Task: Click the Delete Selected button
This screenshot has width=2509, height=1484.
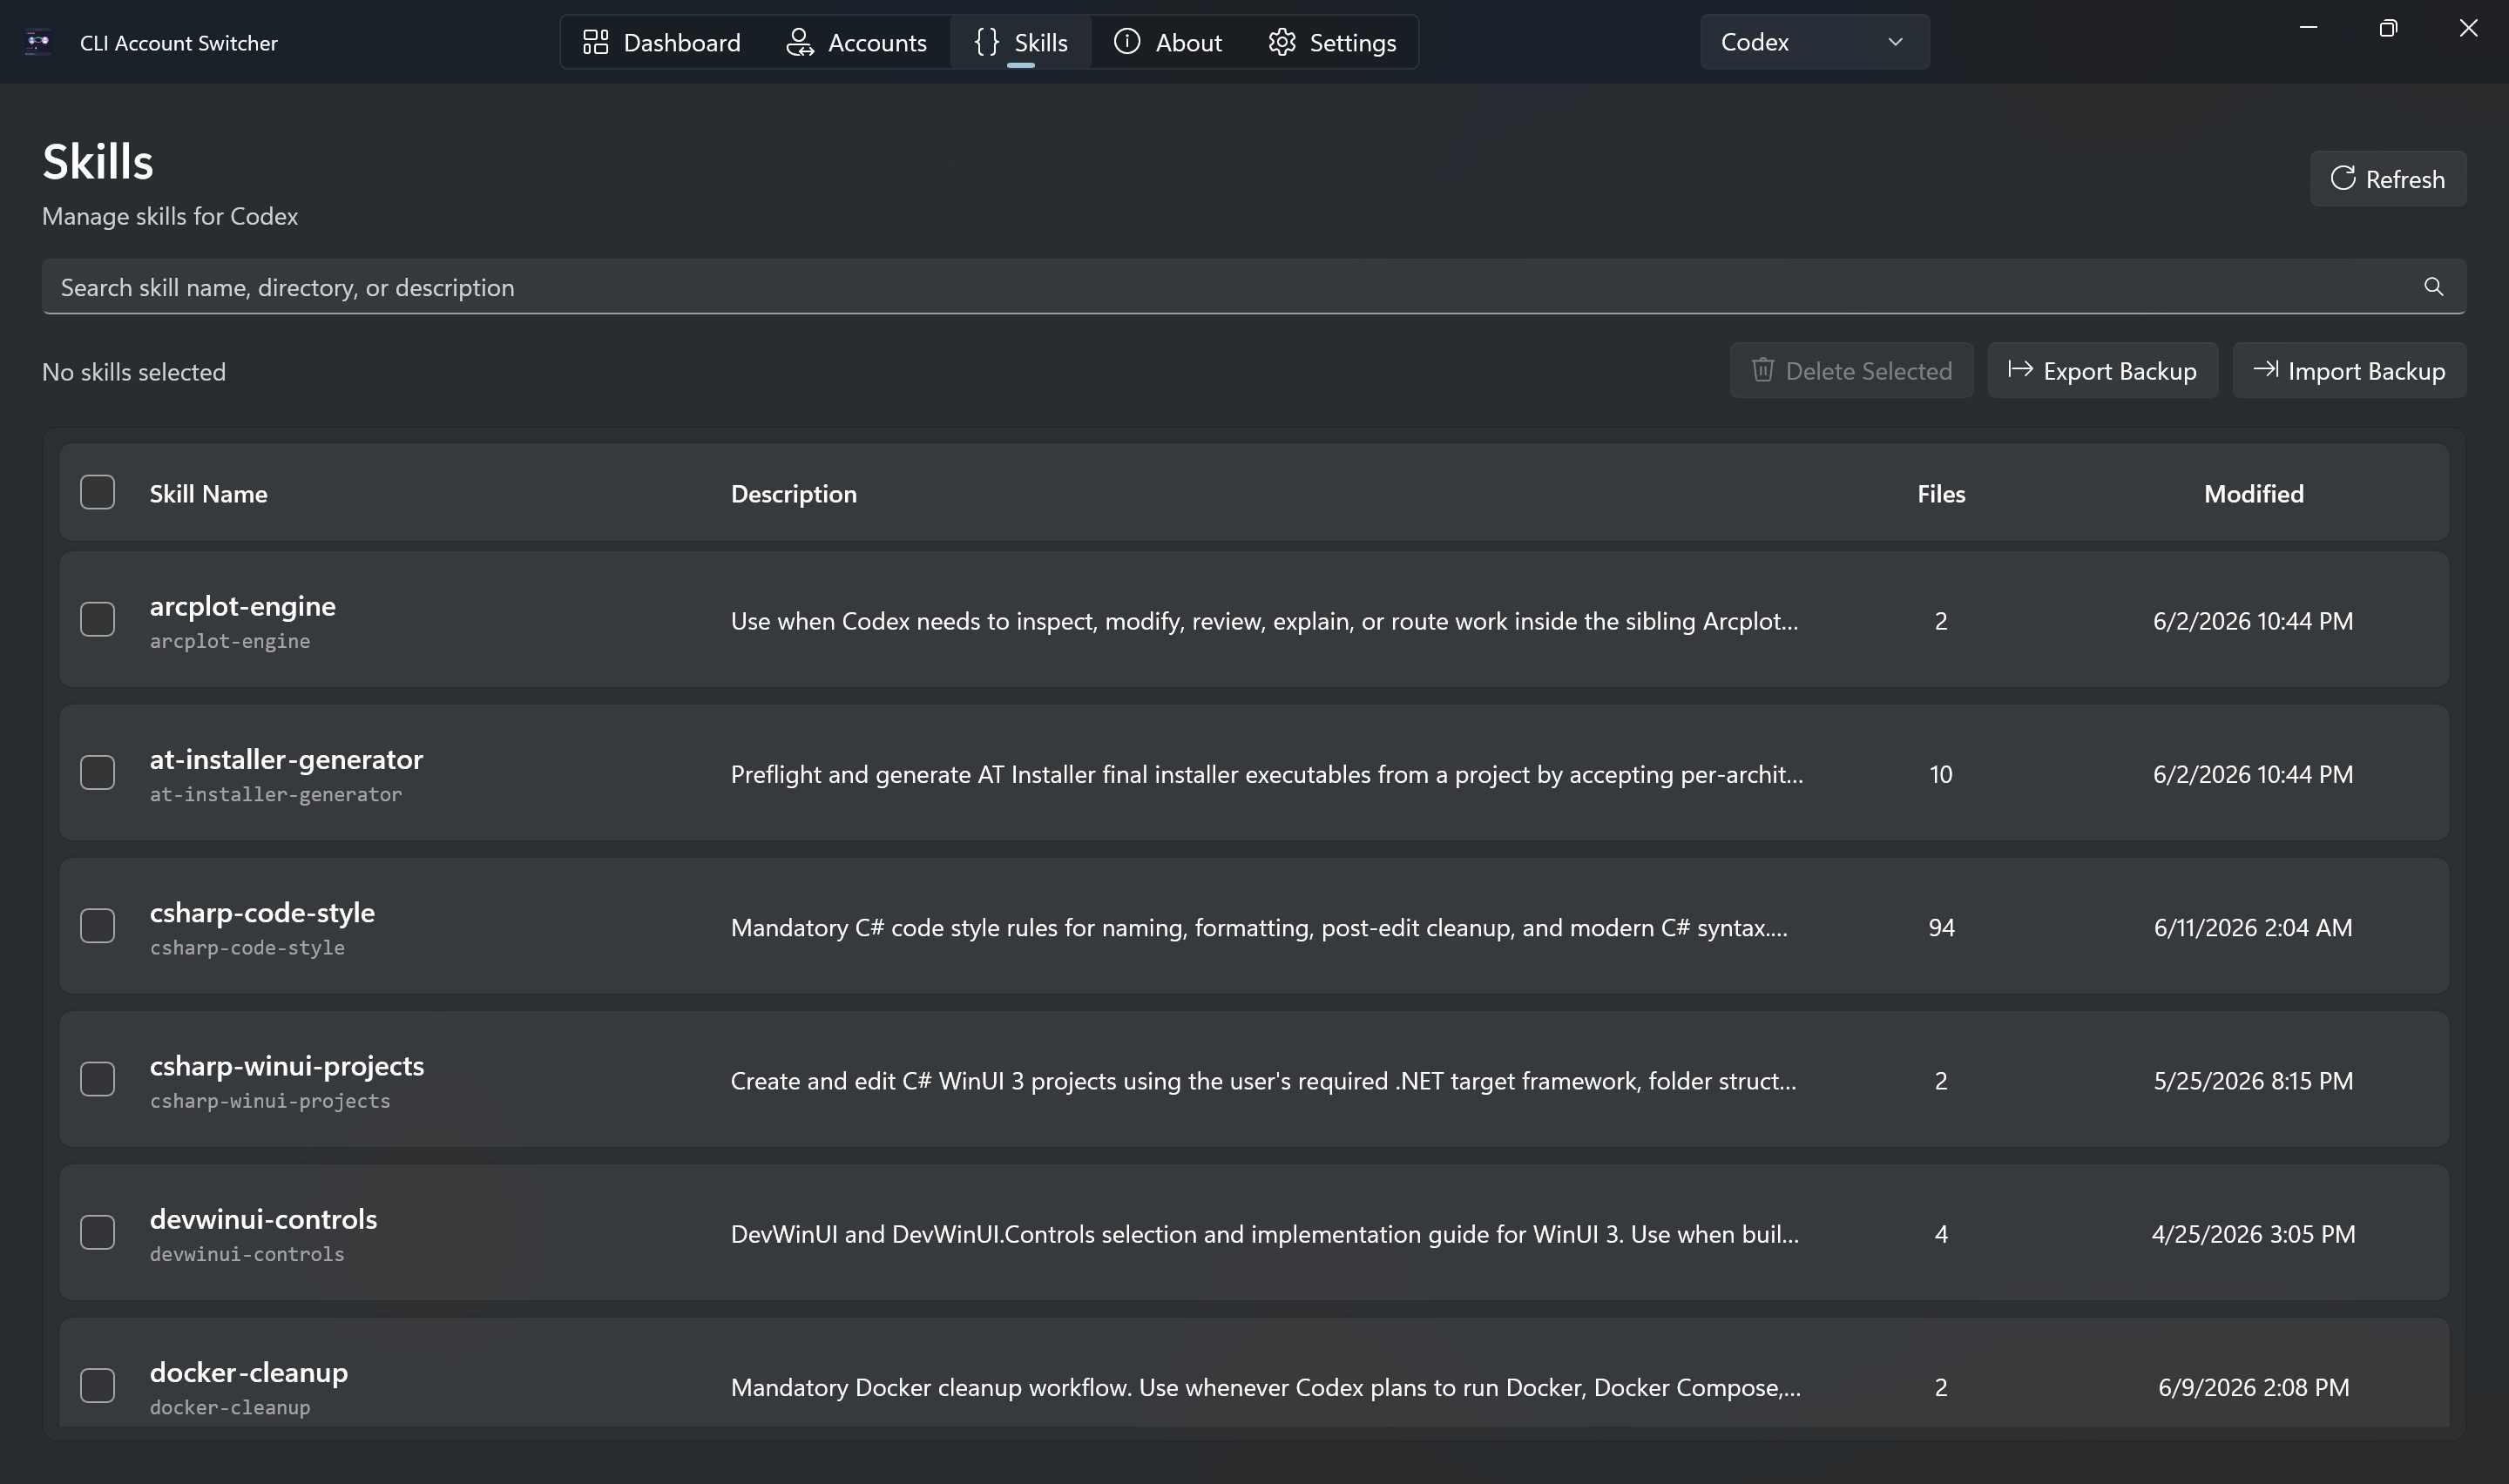Action: 1851,371
